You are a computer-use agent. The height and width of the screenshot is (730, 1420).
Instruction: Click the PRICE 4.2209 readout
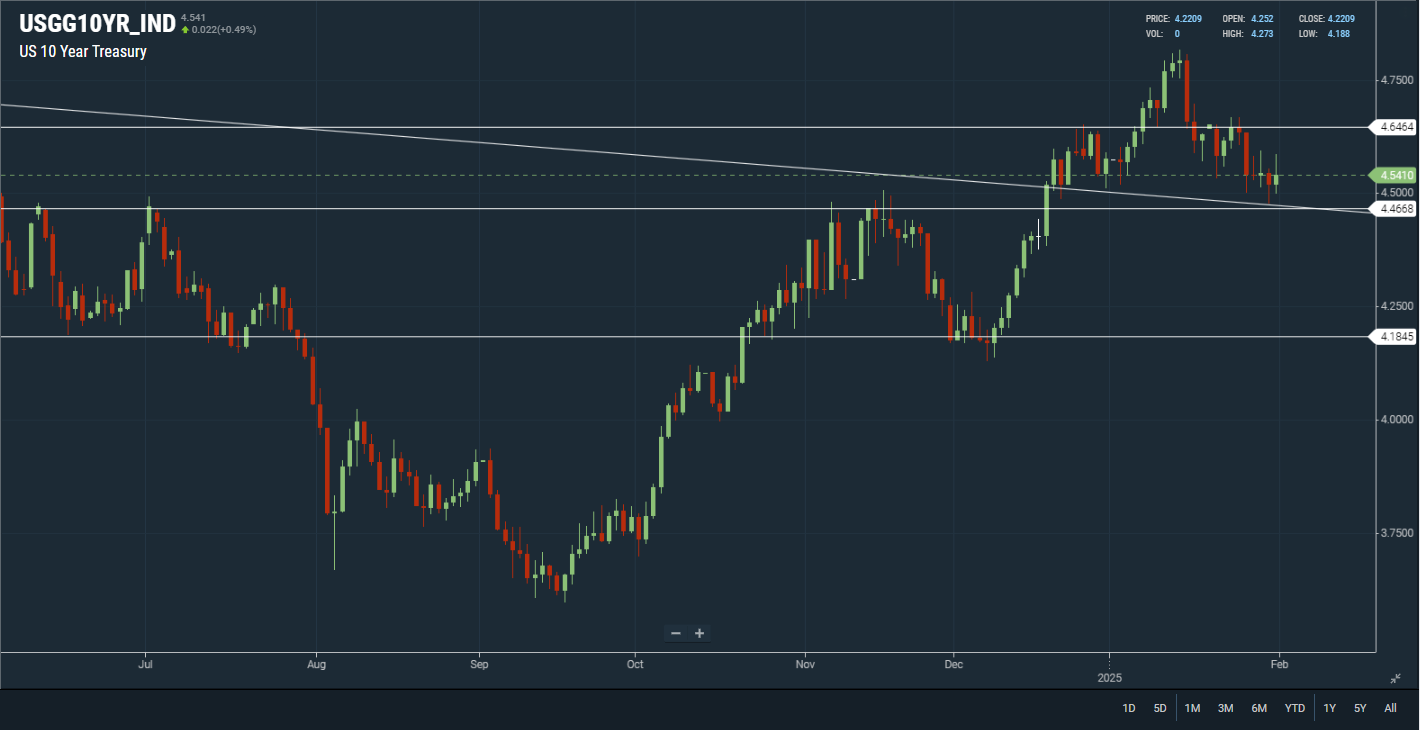pos(1176,19)
